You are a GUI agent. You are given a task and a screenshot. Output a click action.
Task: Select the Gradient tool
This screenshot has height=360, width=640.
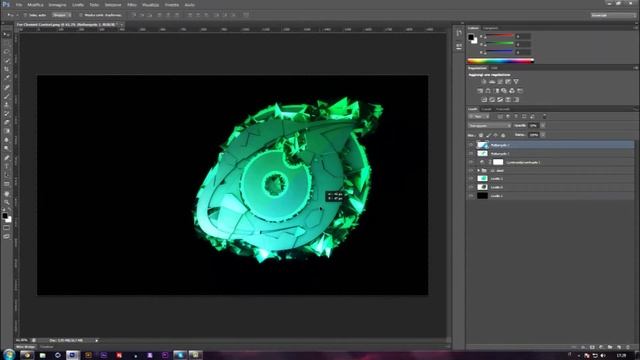pos(7,131)
